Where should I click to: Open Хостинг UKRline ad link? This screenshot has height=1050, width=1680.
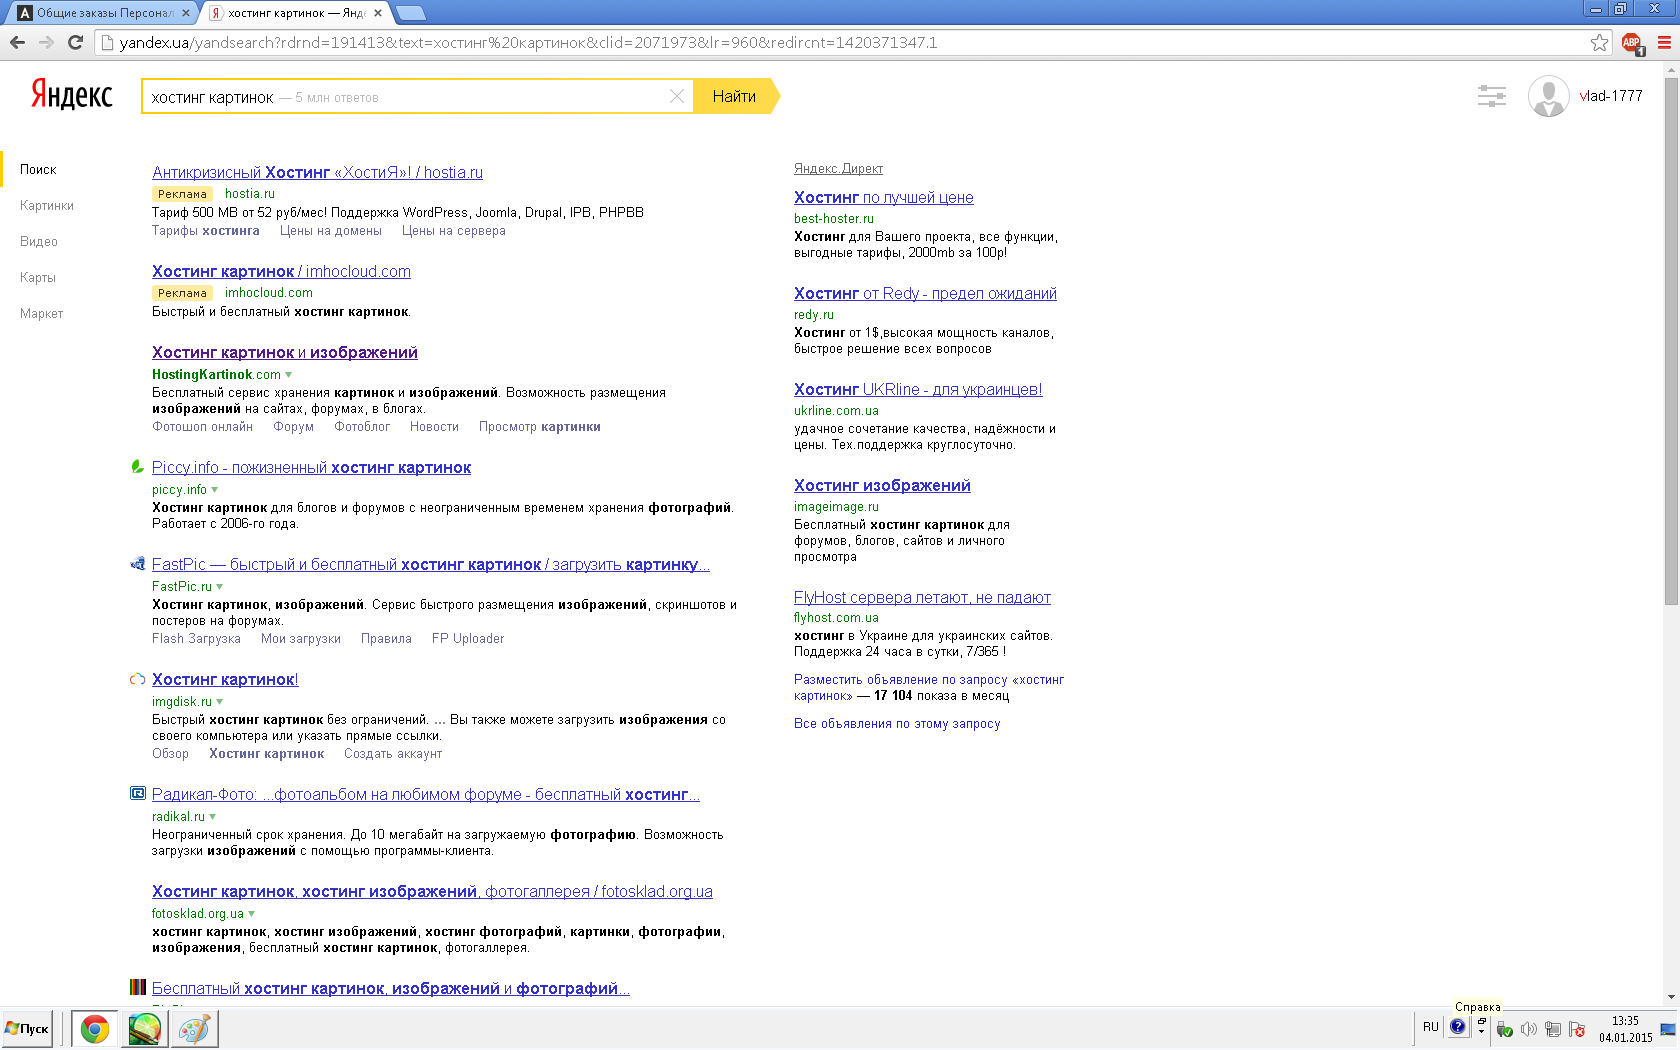pyautogui.click(x=918, y=389)
